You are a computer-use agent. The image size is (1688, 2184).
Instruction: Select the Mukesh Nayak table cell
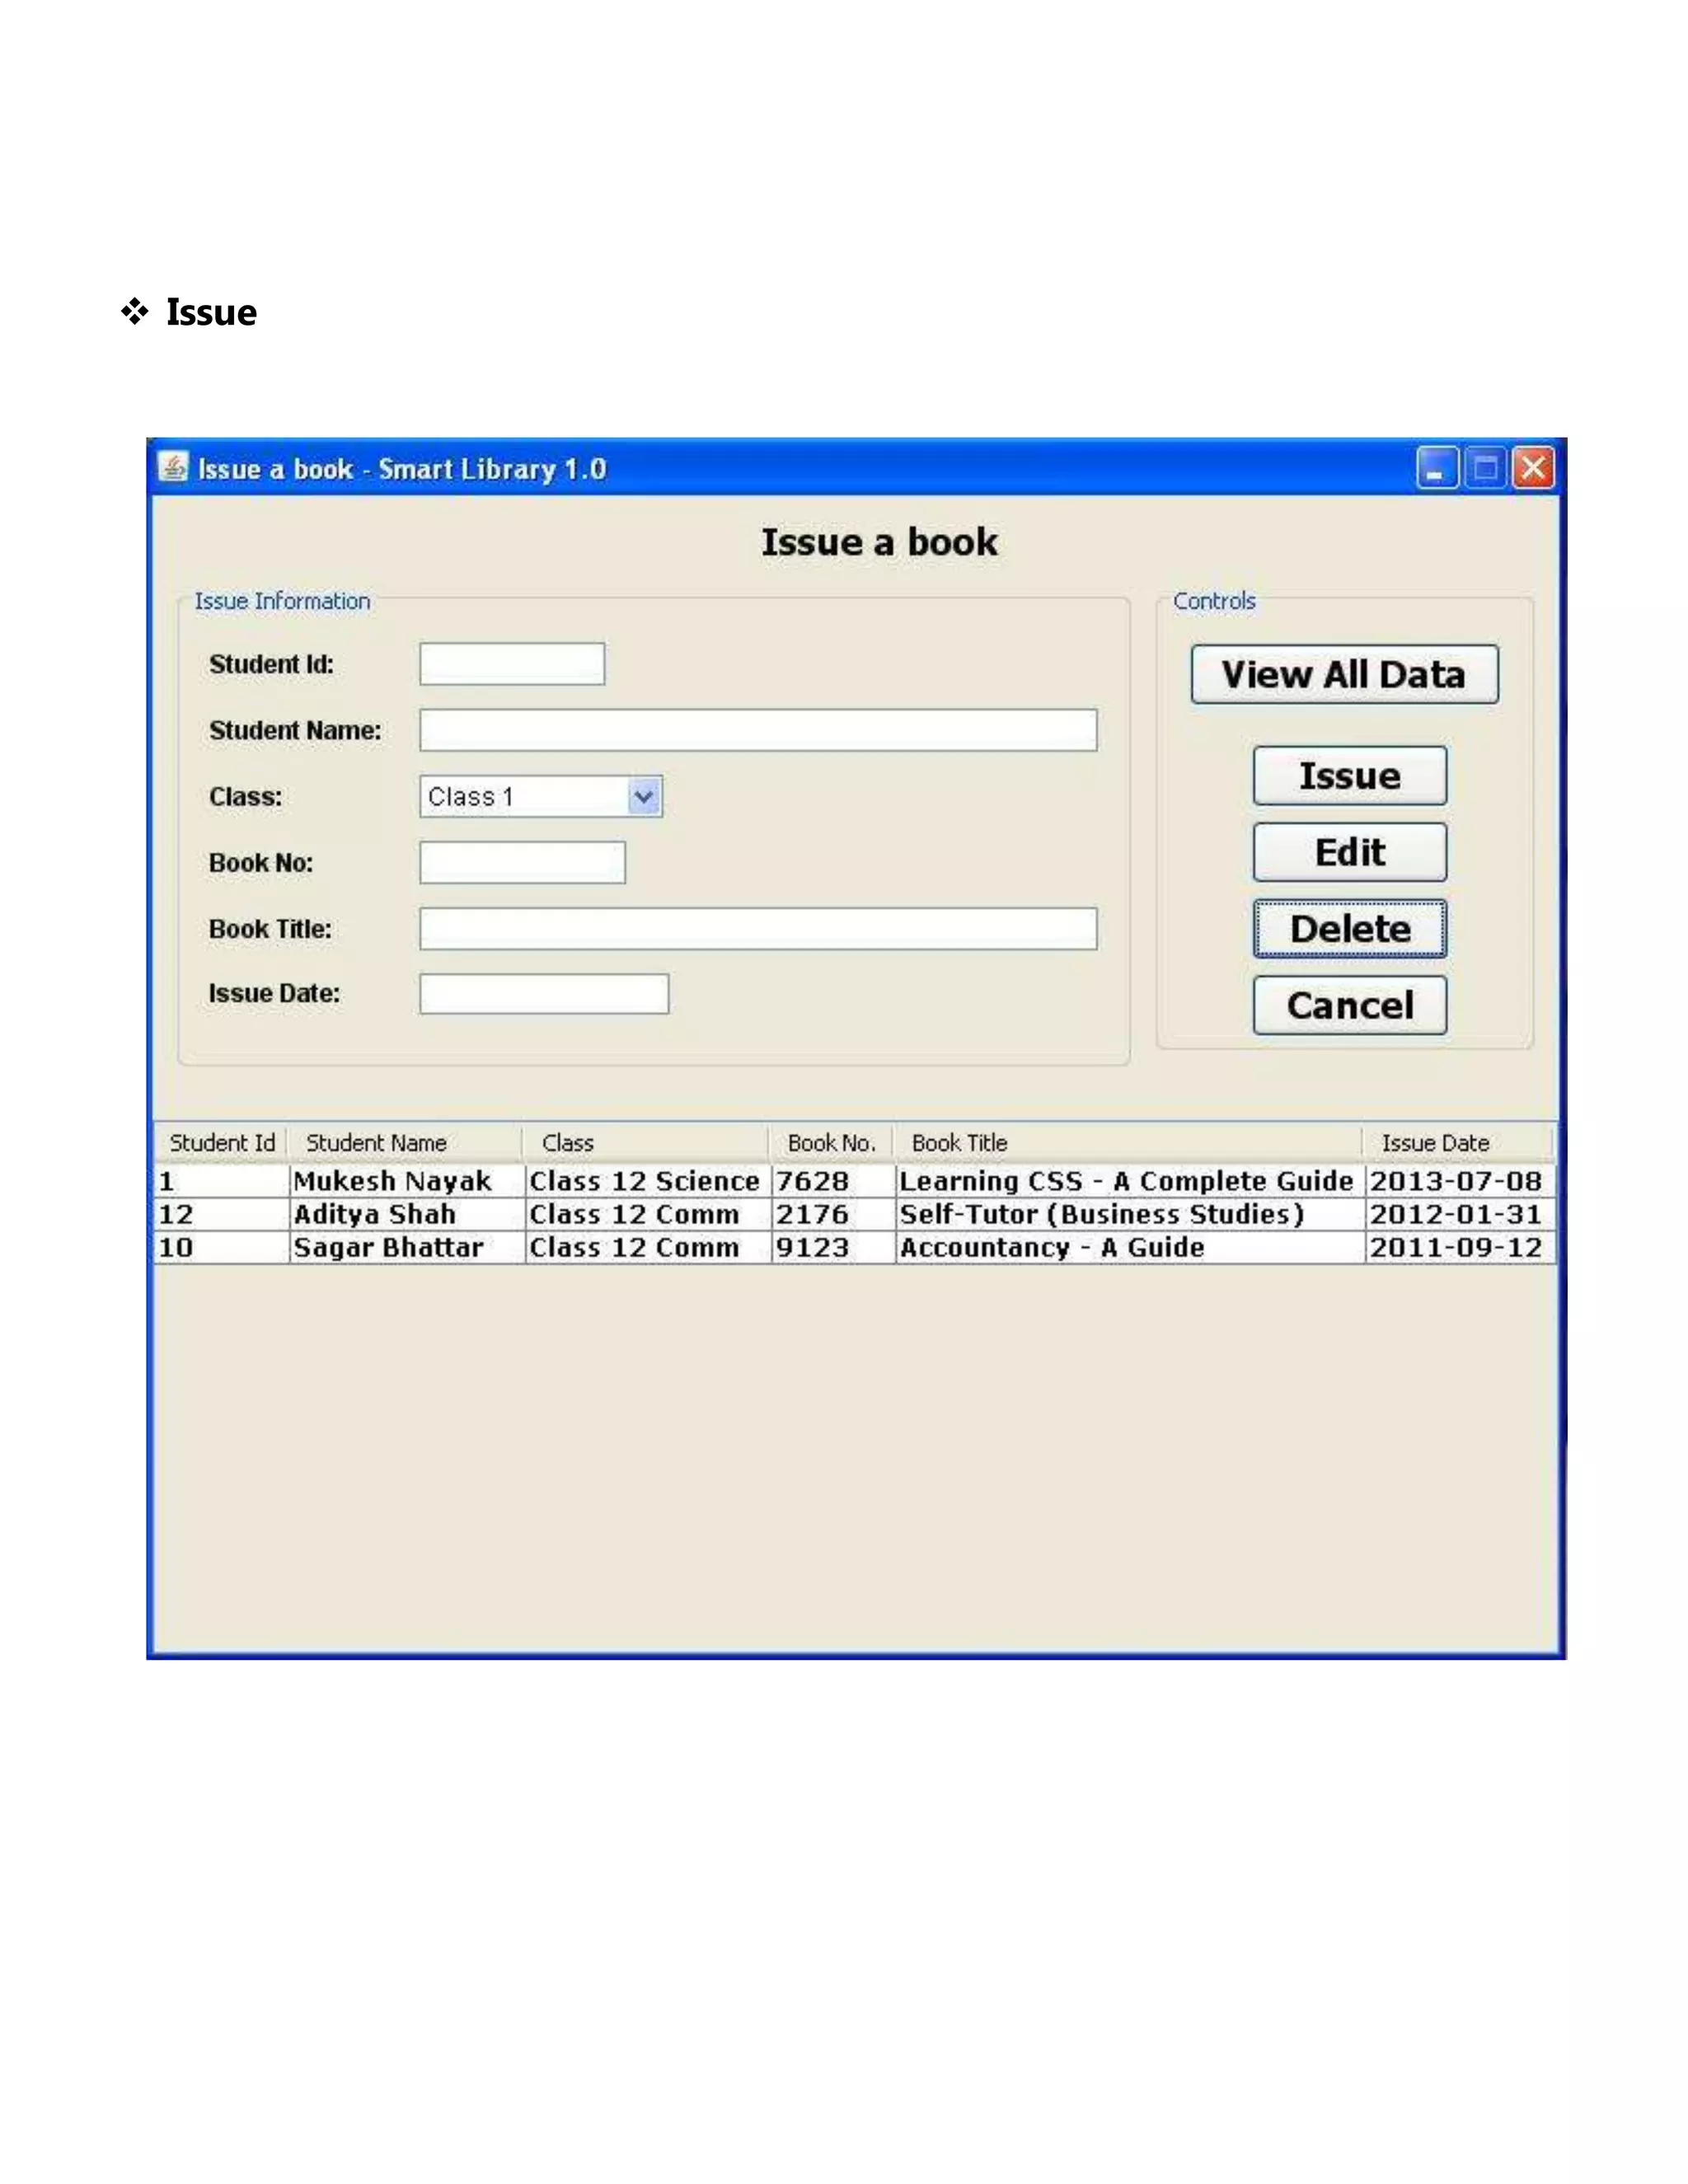pos(407,1181)
